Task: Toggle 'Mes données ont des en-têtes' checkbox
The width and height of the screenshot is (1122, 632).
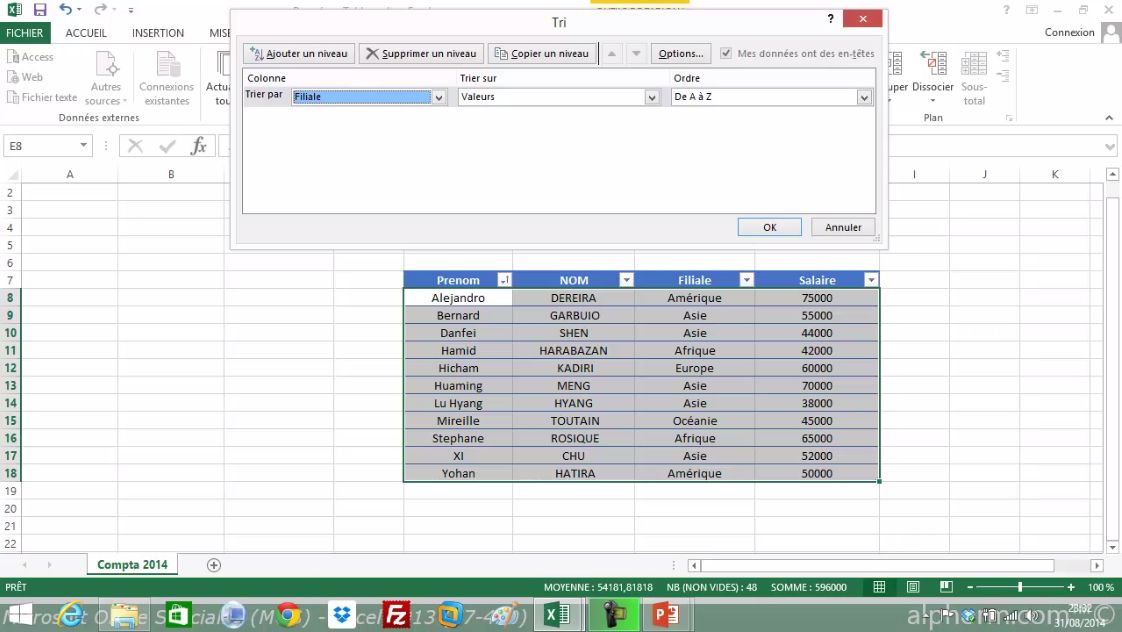Action: point(726,54)
